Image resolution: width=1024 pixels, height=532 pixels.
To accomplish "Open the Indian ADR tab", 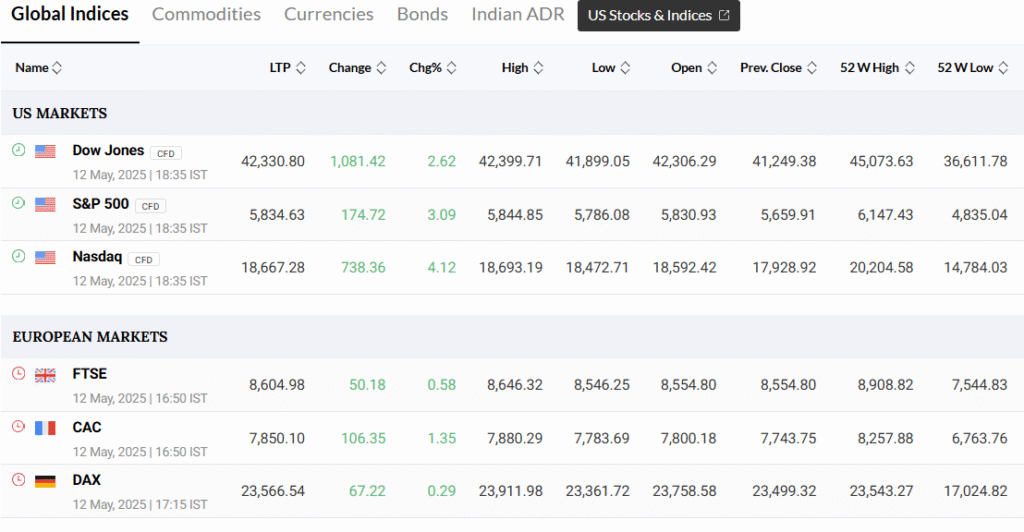I will (x=518, y=14).
